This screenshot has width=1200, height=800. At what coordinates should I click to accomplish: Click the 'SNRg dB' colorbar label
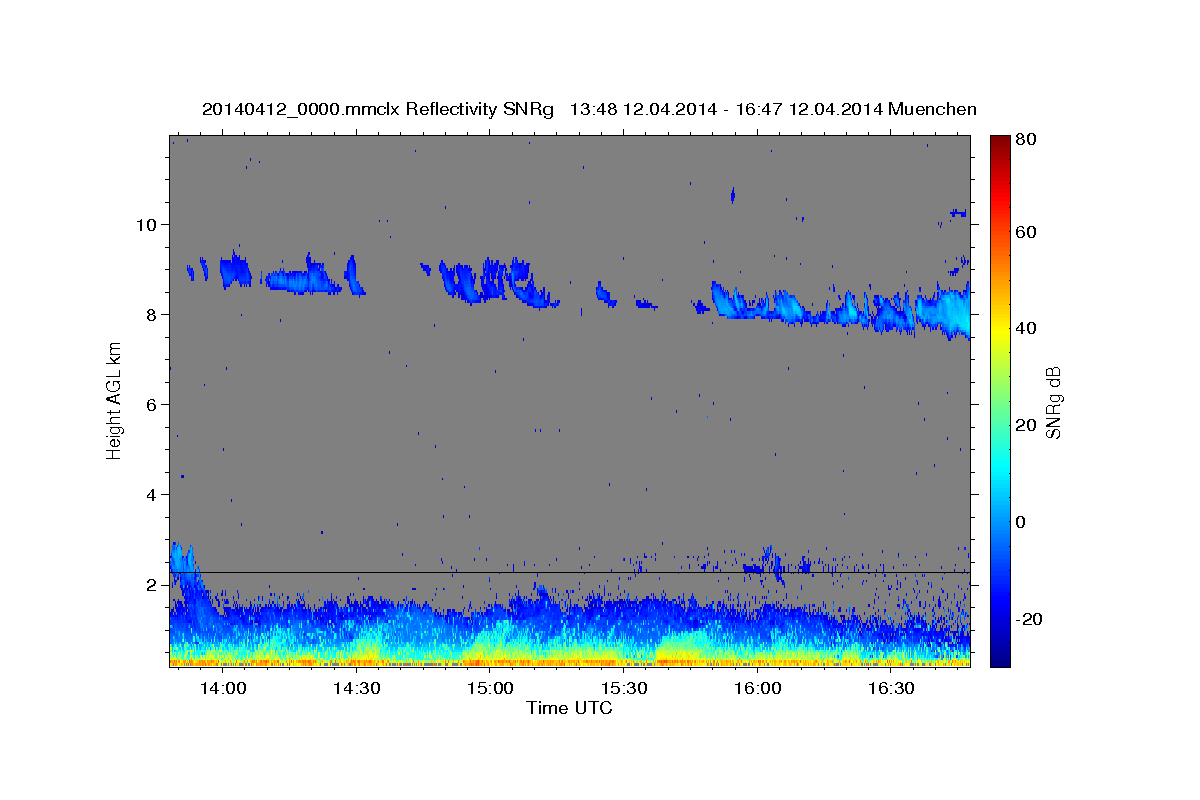1053,402
